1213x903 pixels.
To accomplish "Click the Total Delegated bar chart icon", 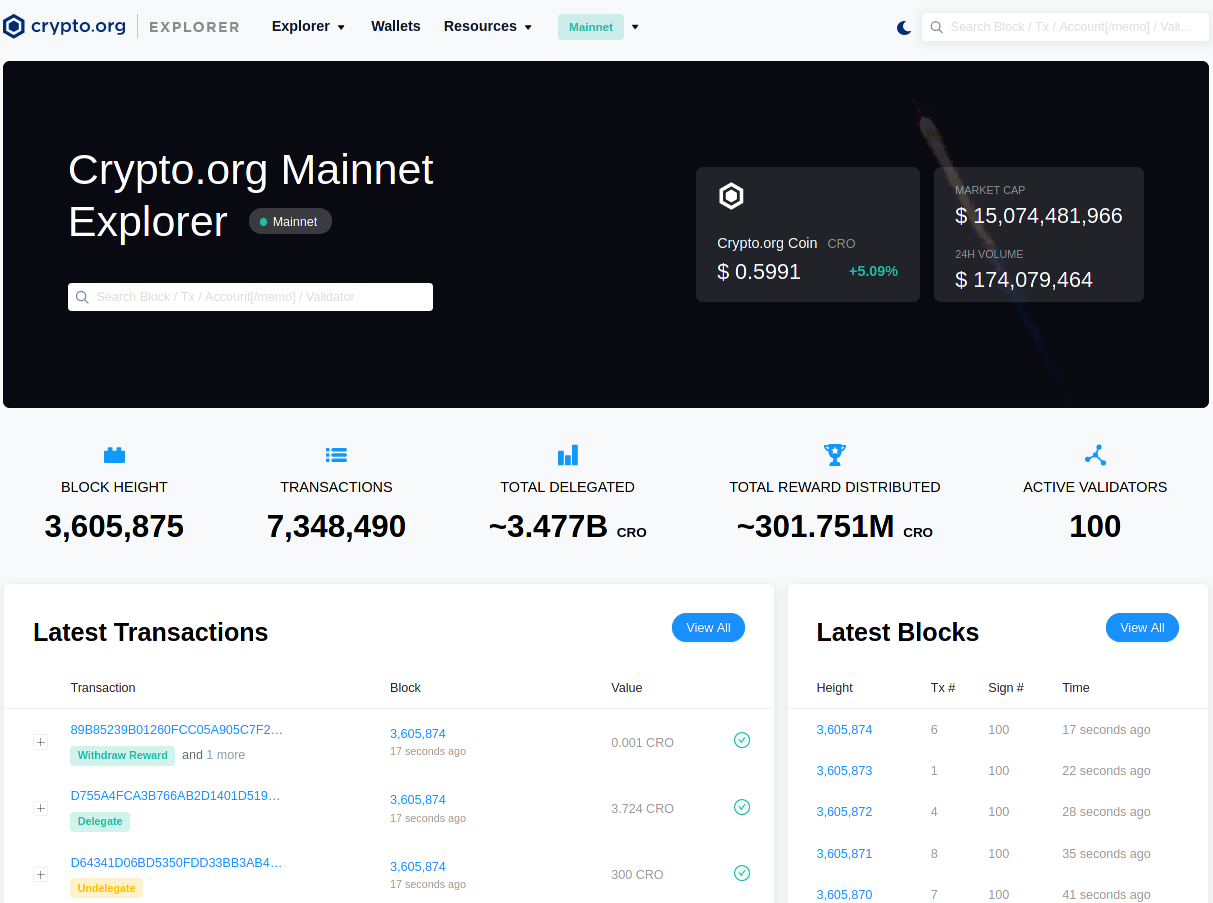I will point(568,455).
